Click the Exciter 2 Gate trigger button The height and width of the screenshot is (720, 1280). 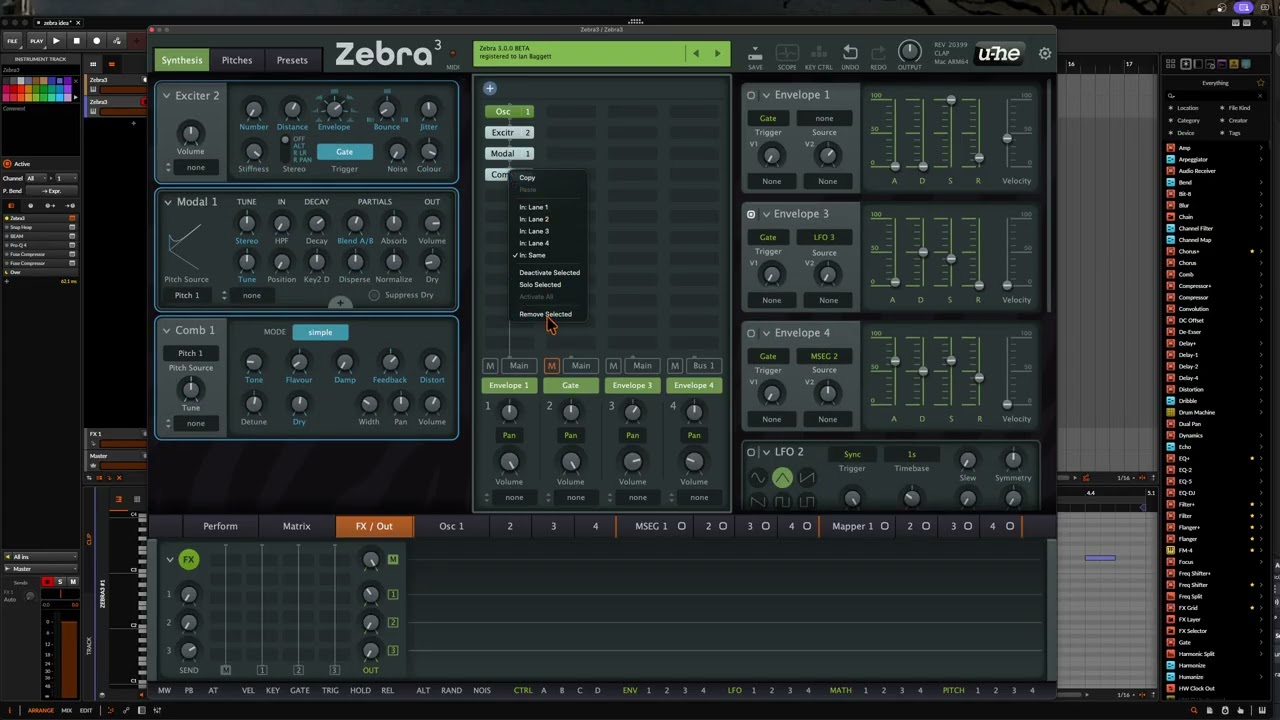(x=344, y=152)
